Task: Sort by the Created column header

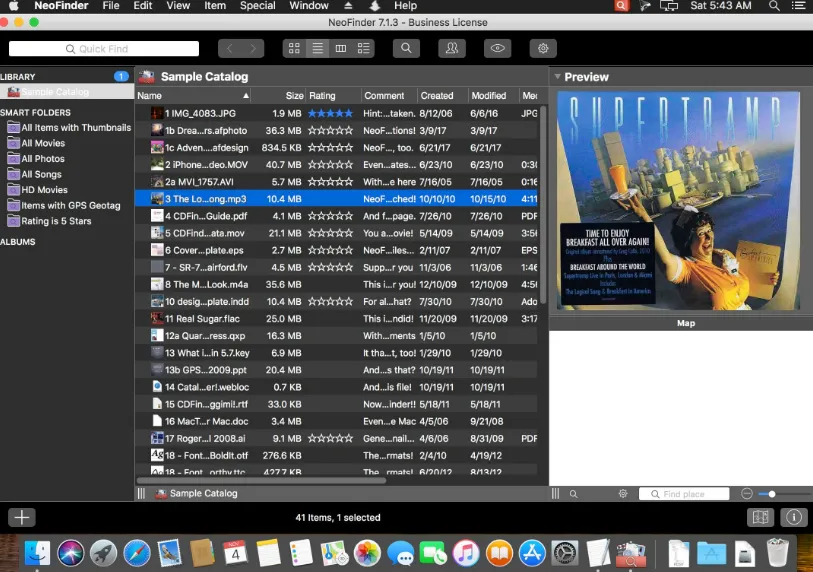Action: tap(443, 95)
